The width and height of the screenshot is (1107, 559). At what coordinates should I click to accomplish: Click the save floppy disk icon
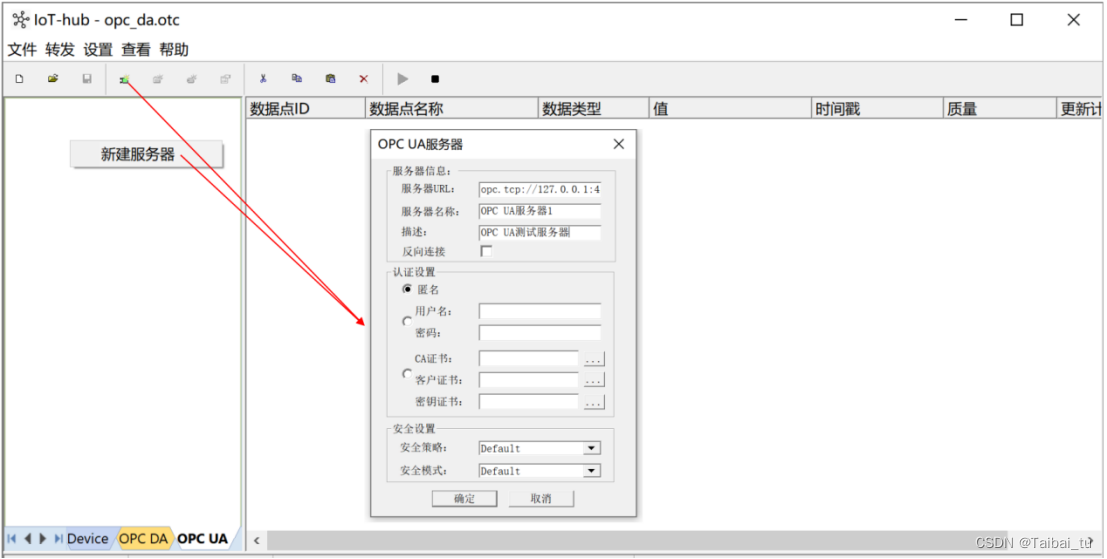pyautogui.click(x=87, y=79)
